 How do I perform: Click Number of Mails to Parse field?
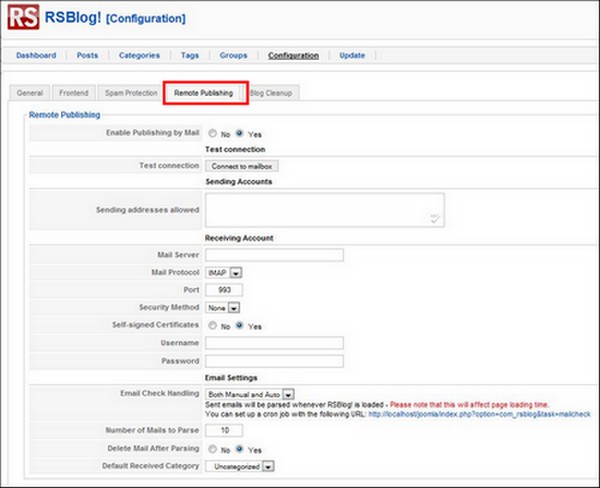click(x=224, y=430)
